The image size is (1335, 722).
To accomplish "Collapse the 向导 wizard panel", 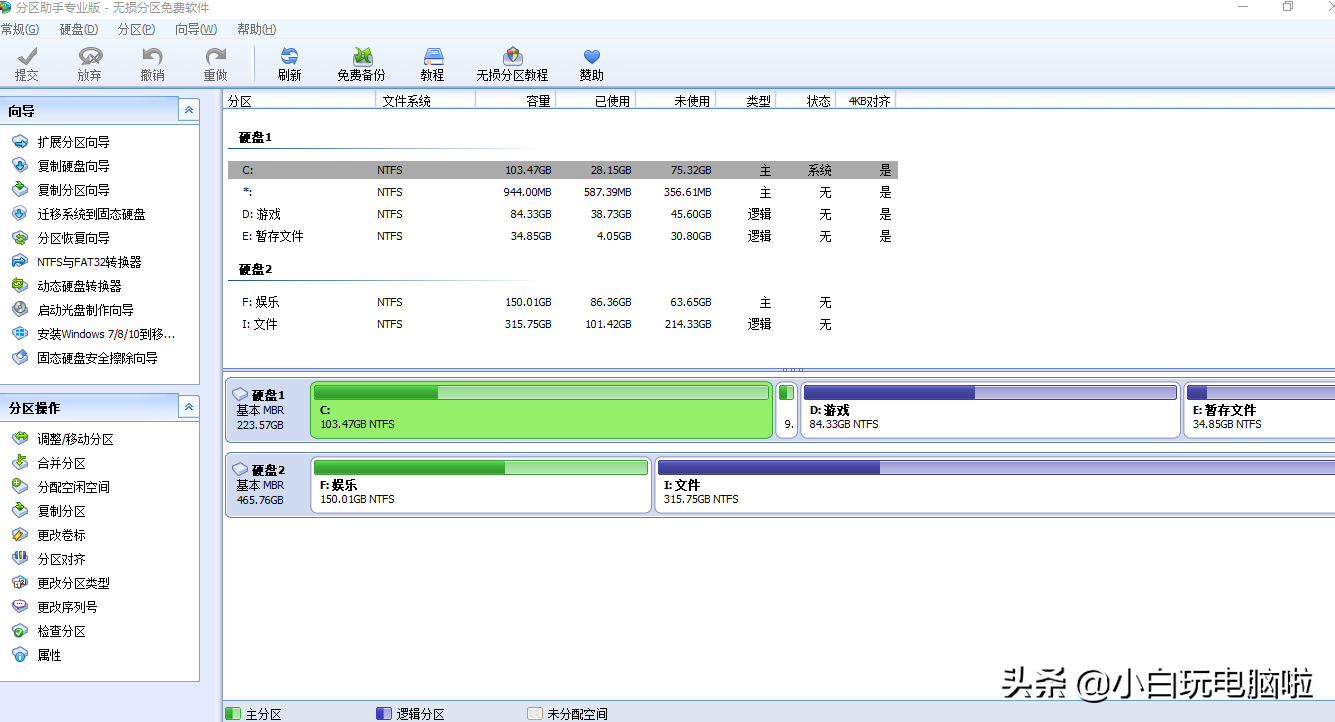I will click(188, 110).
